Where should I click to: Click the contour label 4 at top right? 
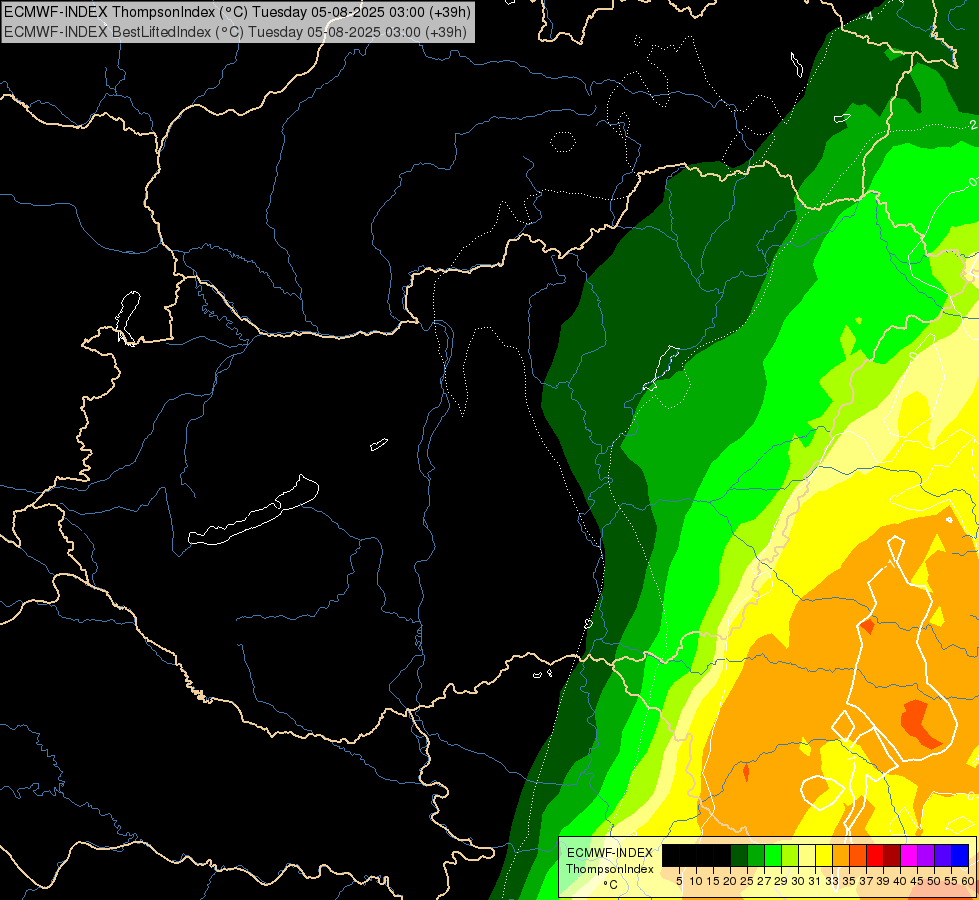pos(870,17)
